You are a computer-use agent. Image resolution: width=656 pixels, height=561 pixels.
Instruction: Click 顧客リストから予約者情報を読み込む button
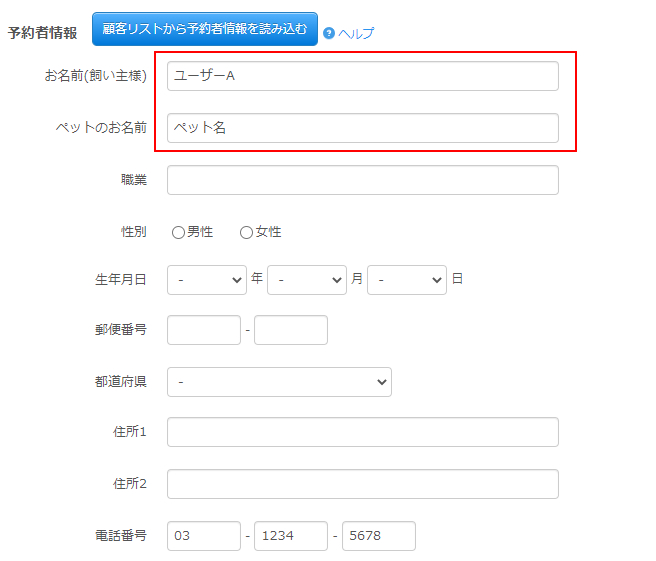pyautogui.click(x=205, y=29)
